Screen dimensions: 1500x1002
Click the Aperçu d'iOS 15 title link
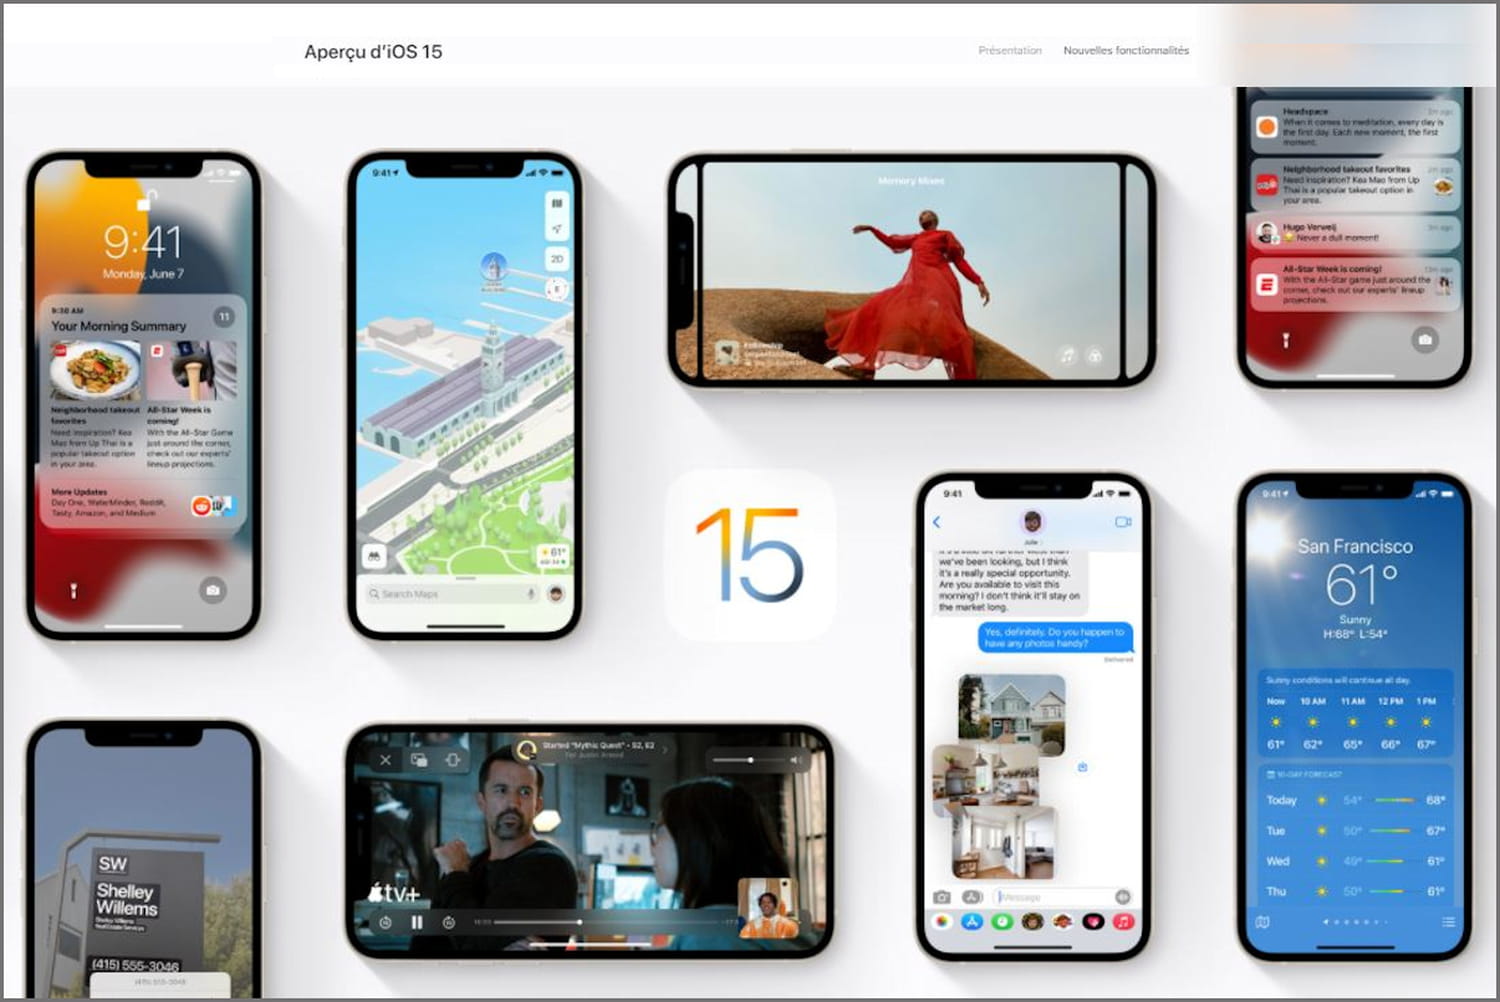[373, 52]
